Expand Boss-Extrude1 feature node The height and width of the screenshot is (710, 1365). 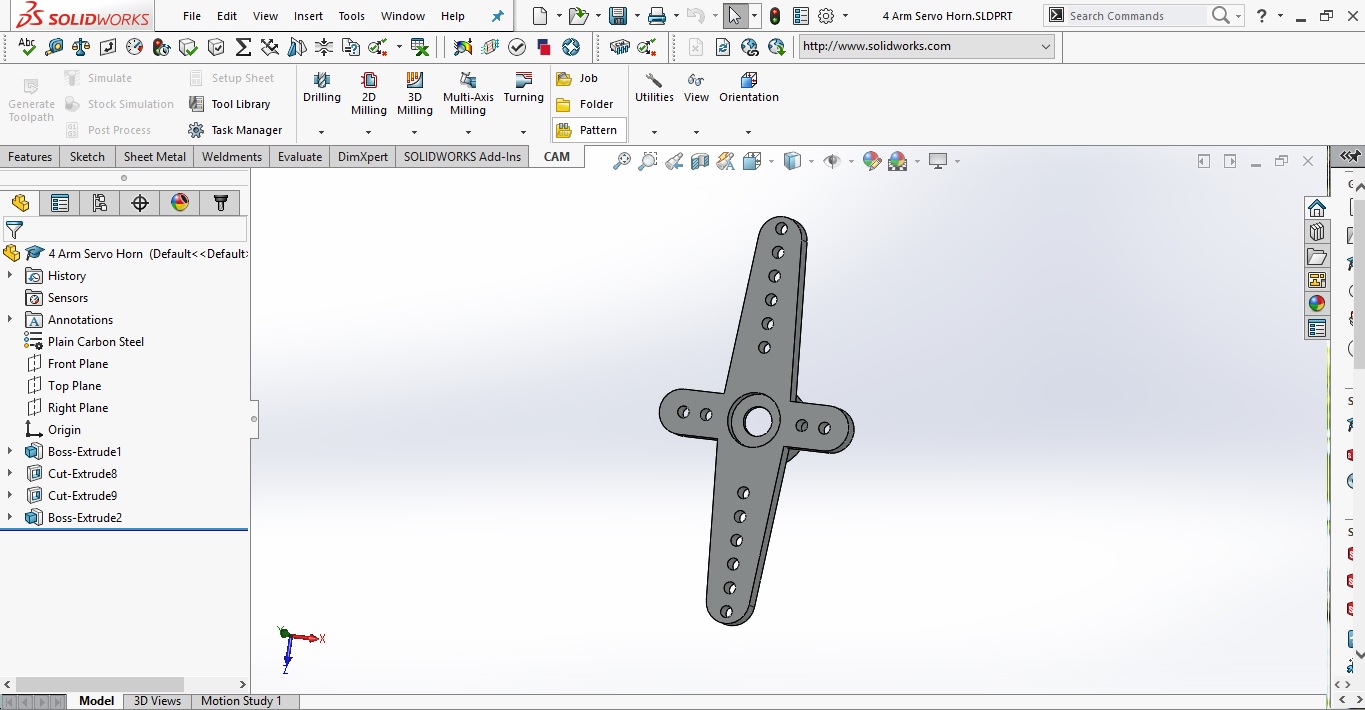point(10,452)
